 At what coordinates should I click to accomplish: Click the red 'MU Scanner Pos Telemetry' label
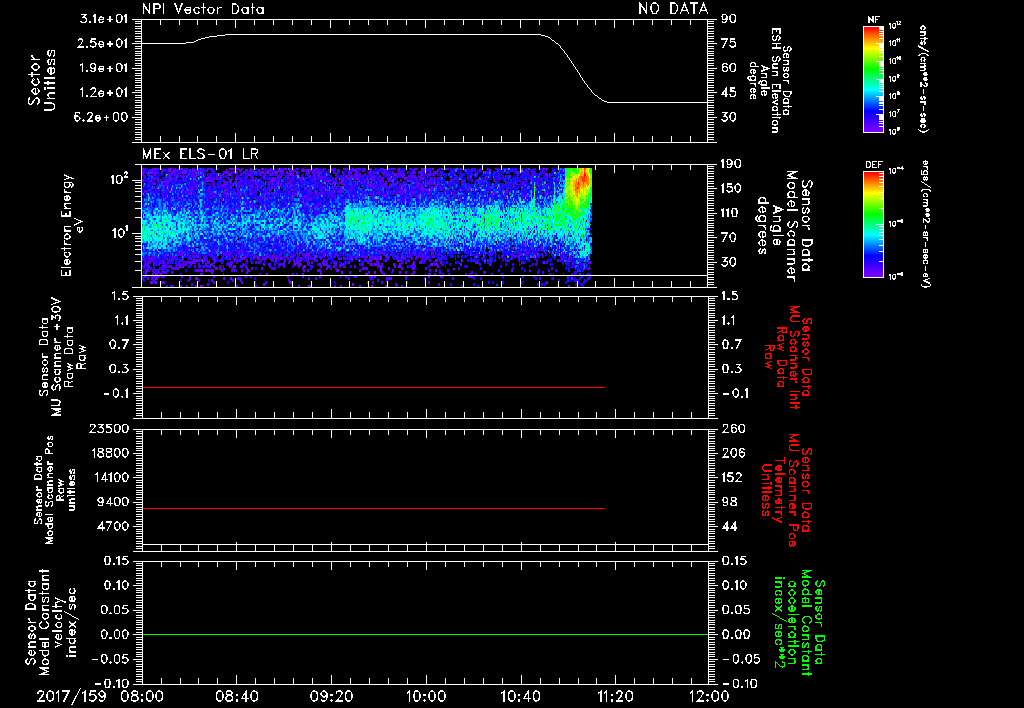(787, 490)
